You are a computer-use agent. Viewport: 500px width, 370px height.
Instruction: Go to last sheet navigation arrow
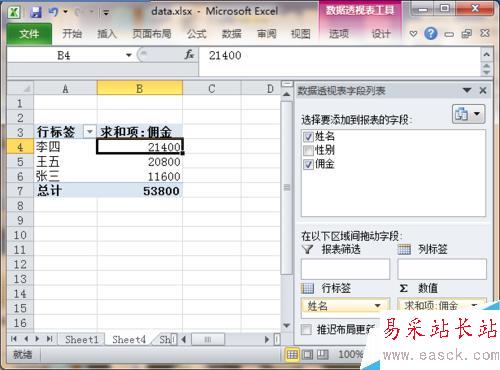click(x=49, y=339)
